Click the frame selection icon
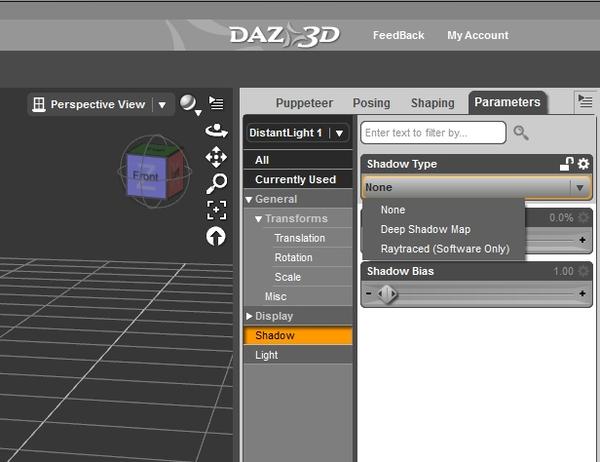 [x=217, y=210]
